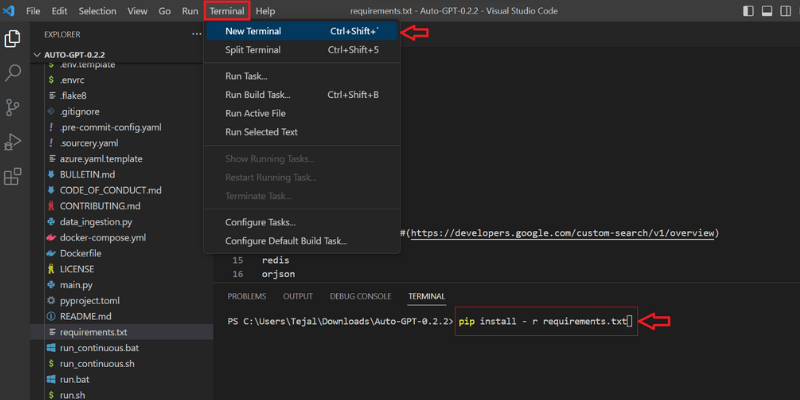Click the terminal command input line

(x=546, y=321)
